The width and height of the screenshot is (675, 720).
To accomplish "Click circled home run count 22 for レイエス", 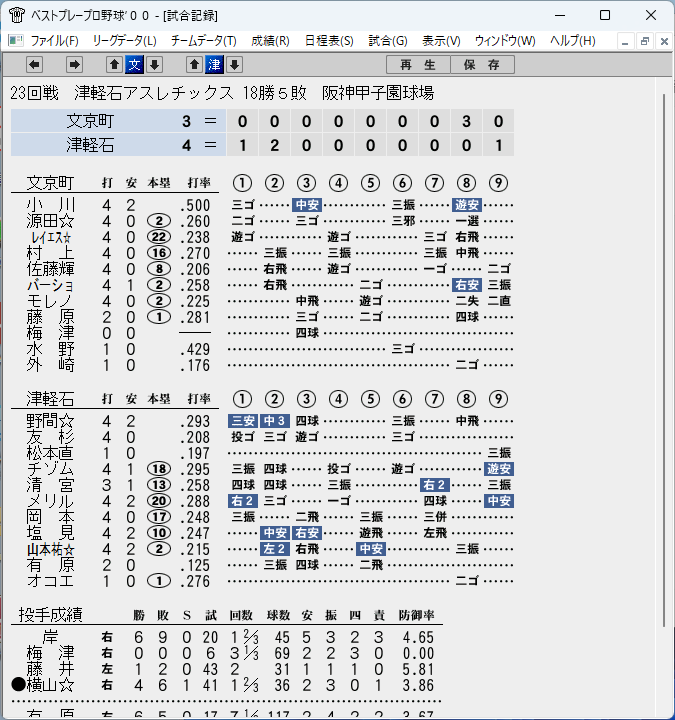I will [159, 237].
